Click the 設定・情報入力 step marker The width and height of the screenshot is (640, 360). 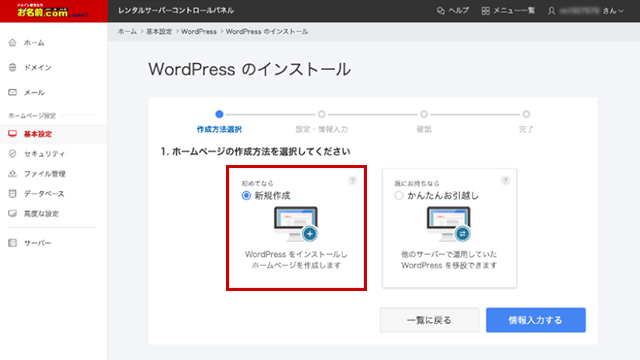322,114
